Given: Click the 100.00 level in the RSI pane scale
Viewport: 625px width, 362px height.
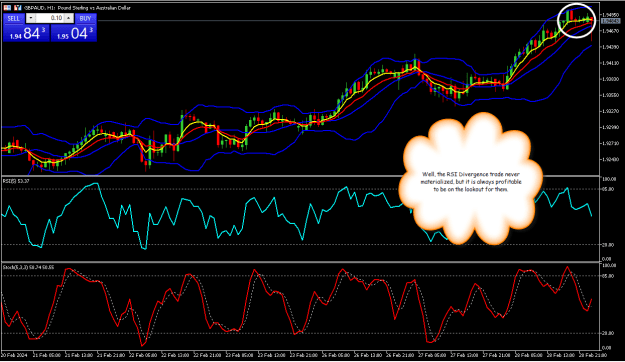Looking at the screenshot, I should (x=610, y=179).
